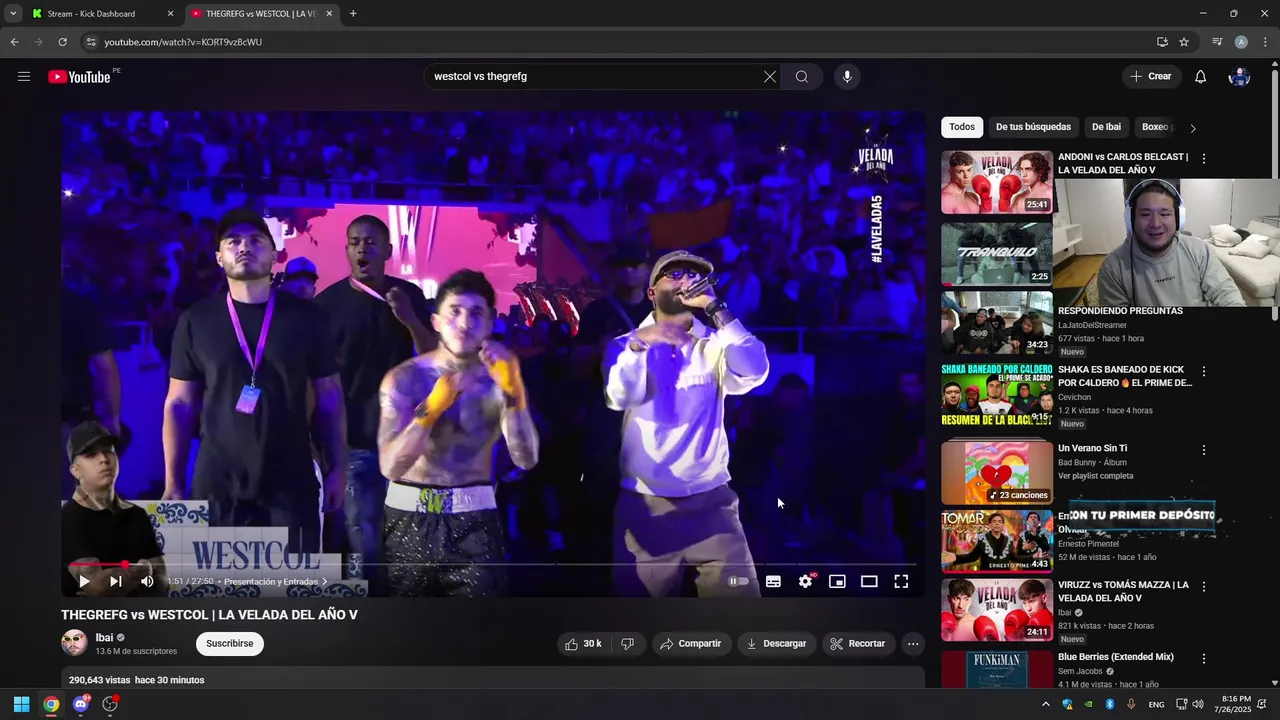Toggle the autoplay switch
This screenshot has width=1280, height=720.
pos(738,581)
